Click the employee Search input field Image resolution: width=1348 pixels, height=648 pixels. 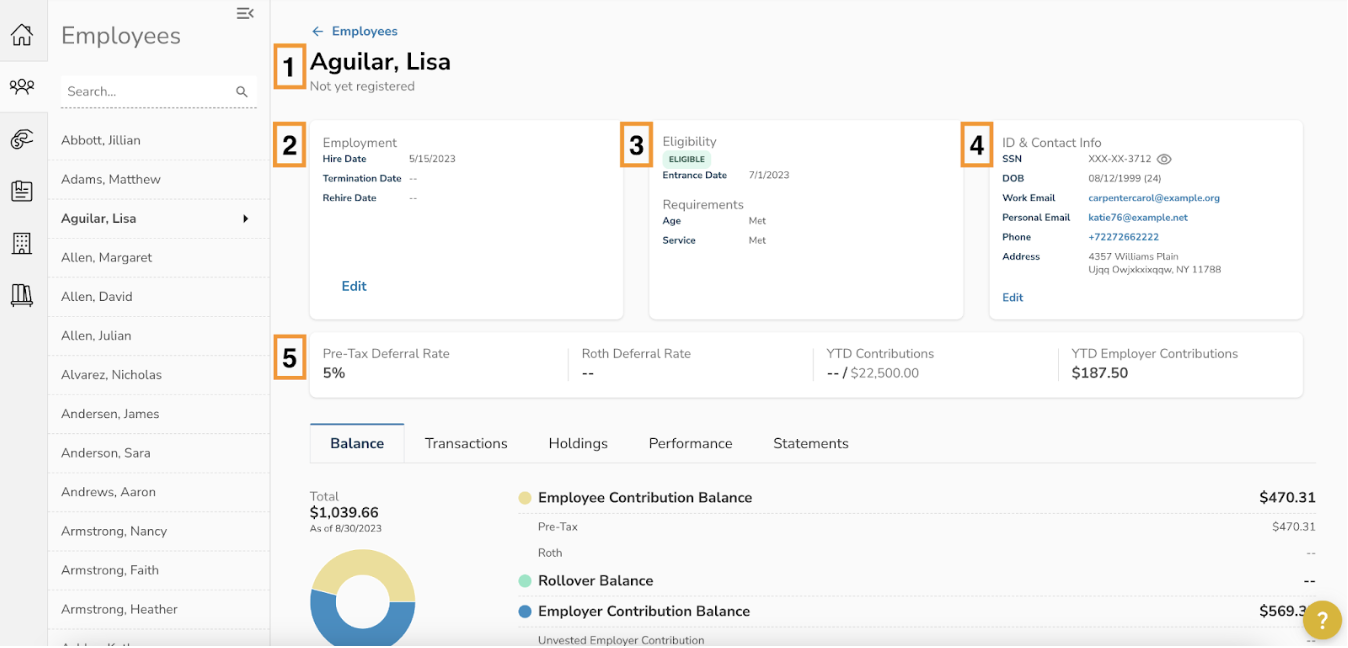[x=145, y=92]
